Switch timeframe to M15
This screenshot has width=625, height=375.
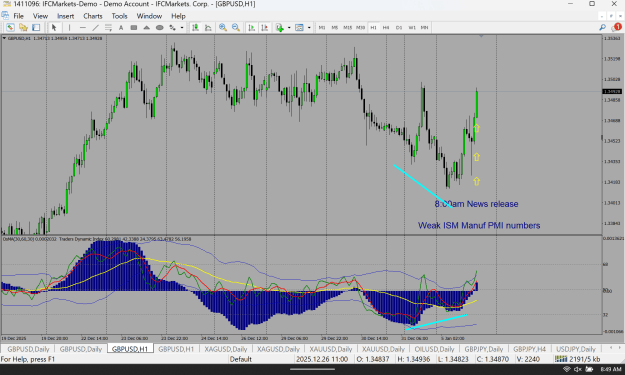[x=348, y=27]
